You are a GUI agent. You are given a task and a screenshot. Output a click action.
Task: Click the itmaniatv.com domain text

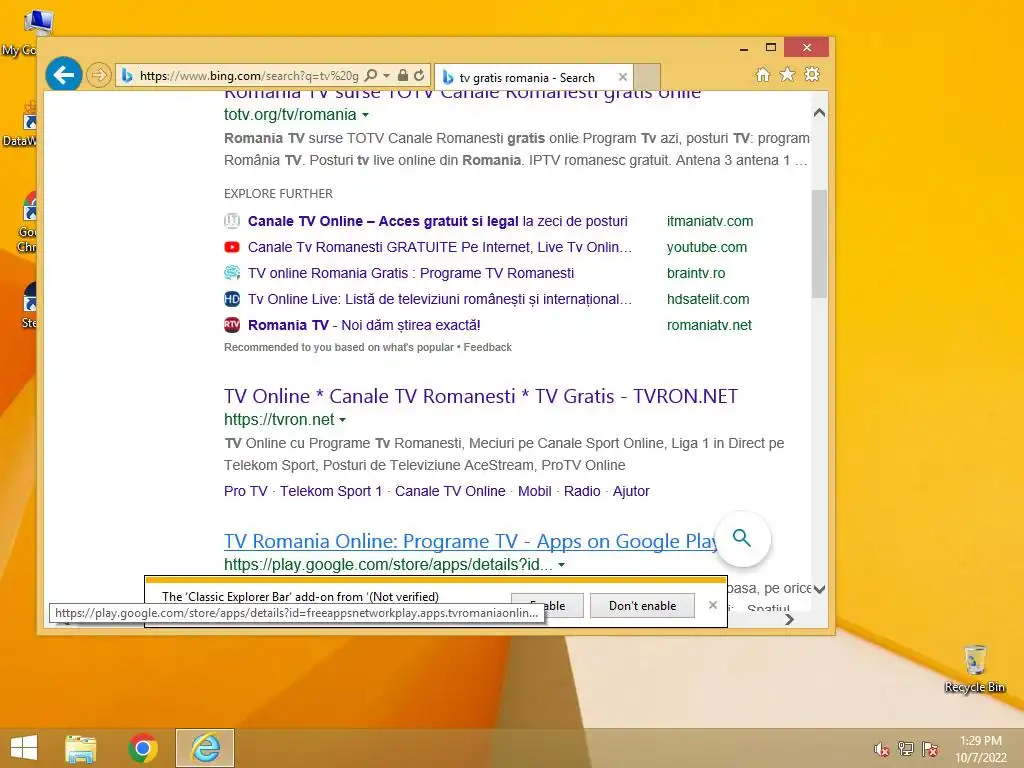coord(710,221)
